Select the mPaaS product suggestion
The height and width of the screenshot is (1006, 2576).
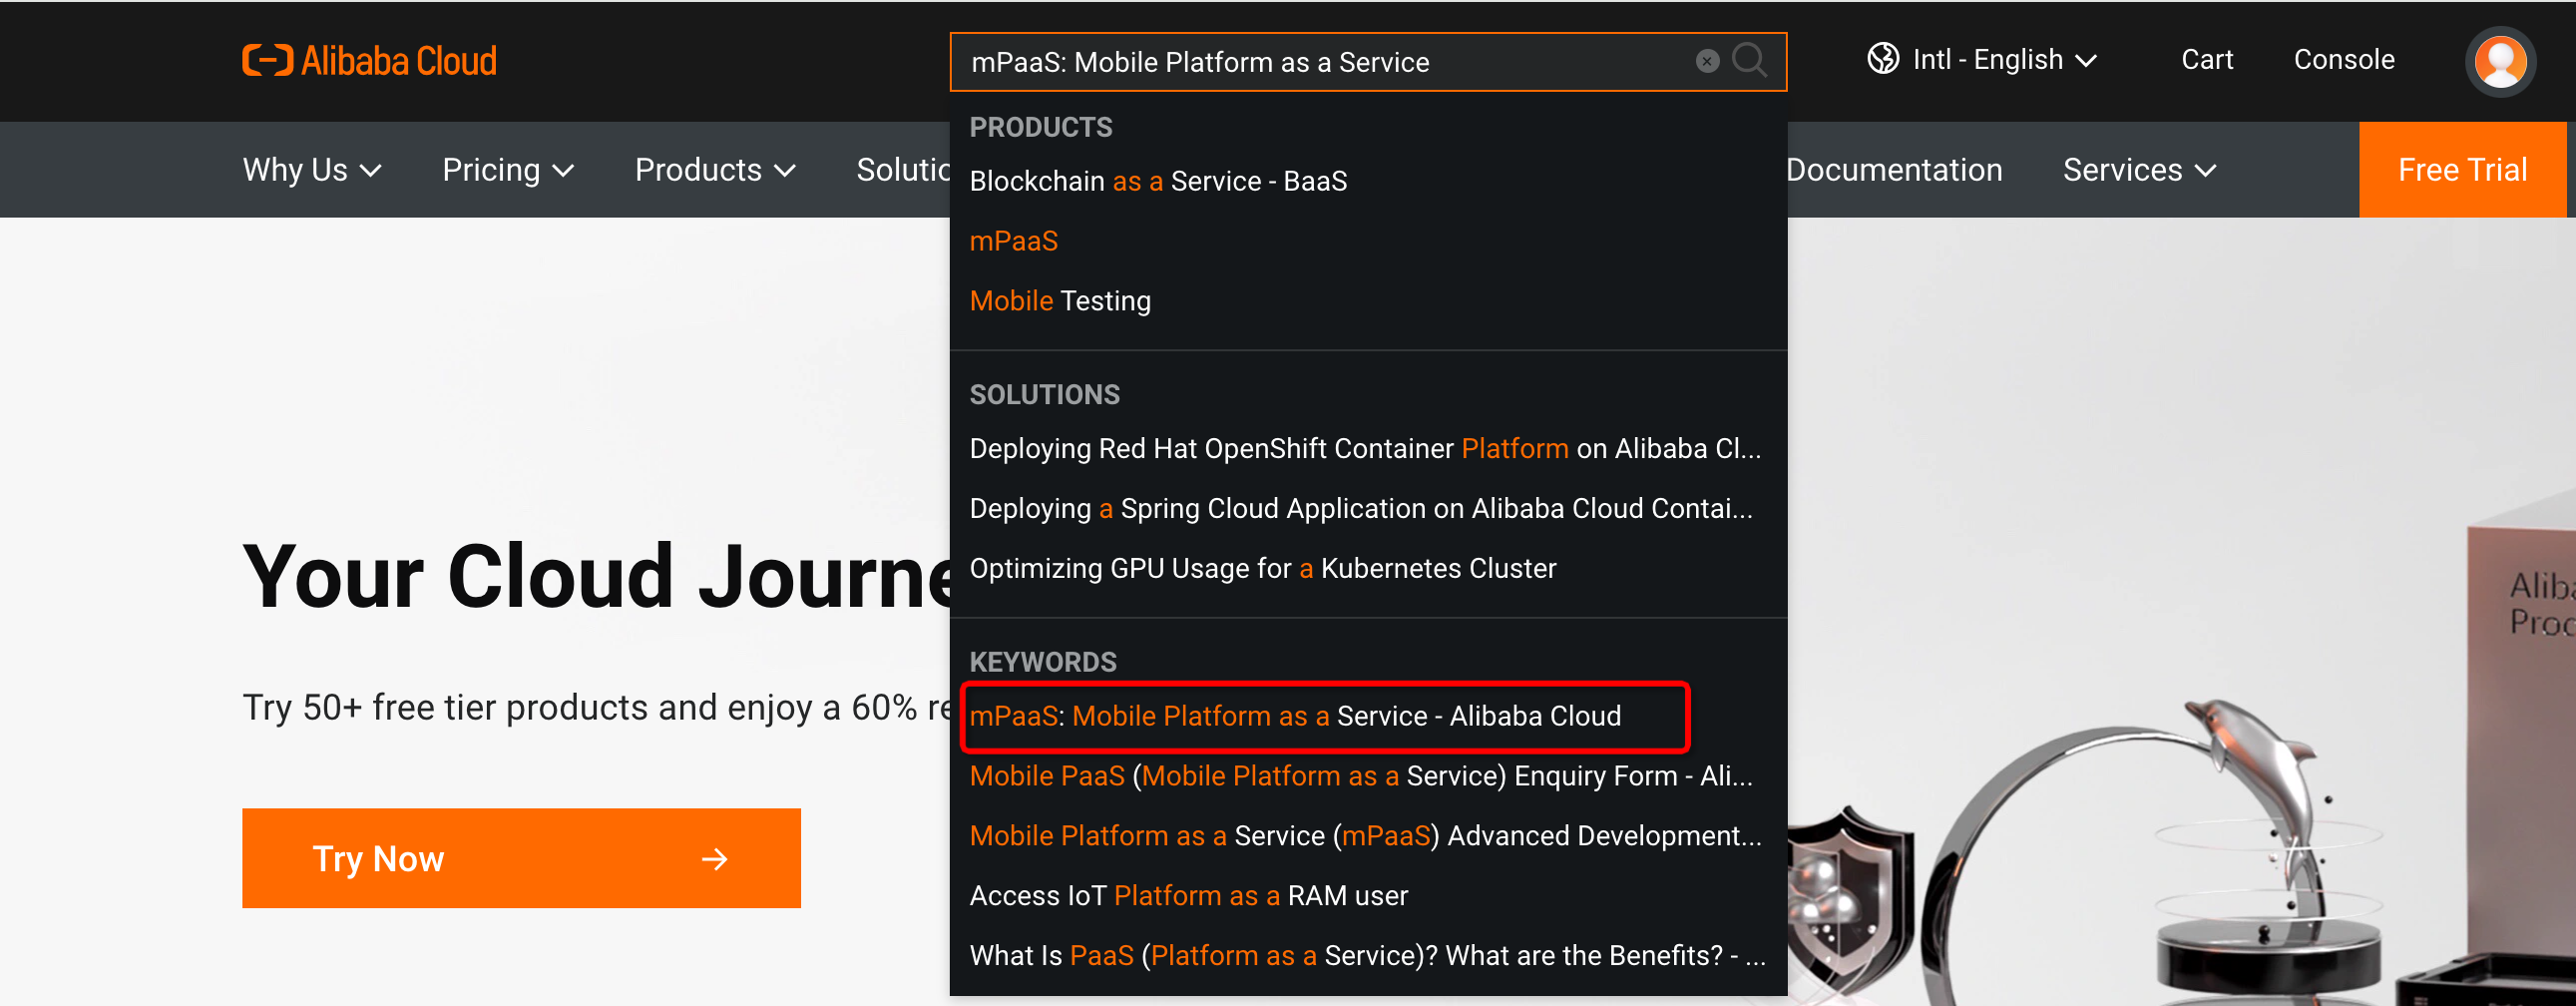1368,241
